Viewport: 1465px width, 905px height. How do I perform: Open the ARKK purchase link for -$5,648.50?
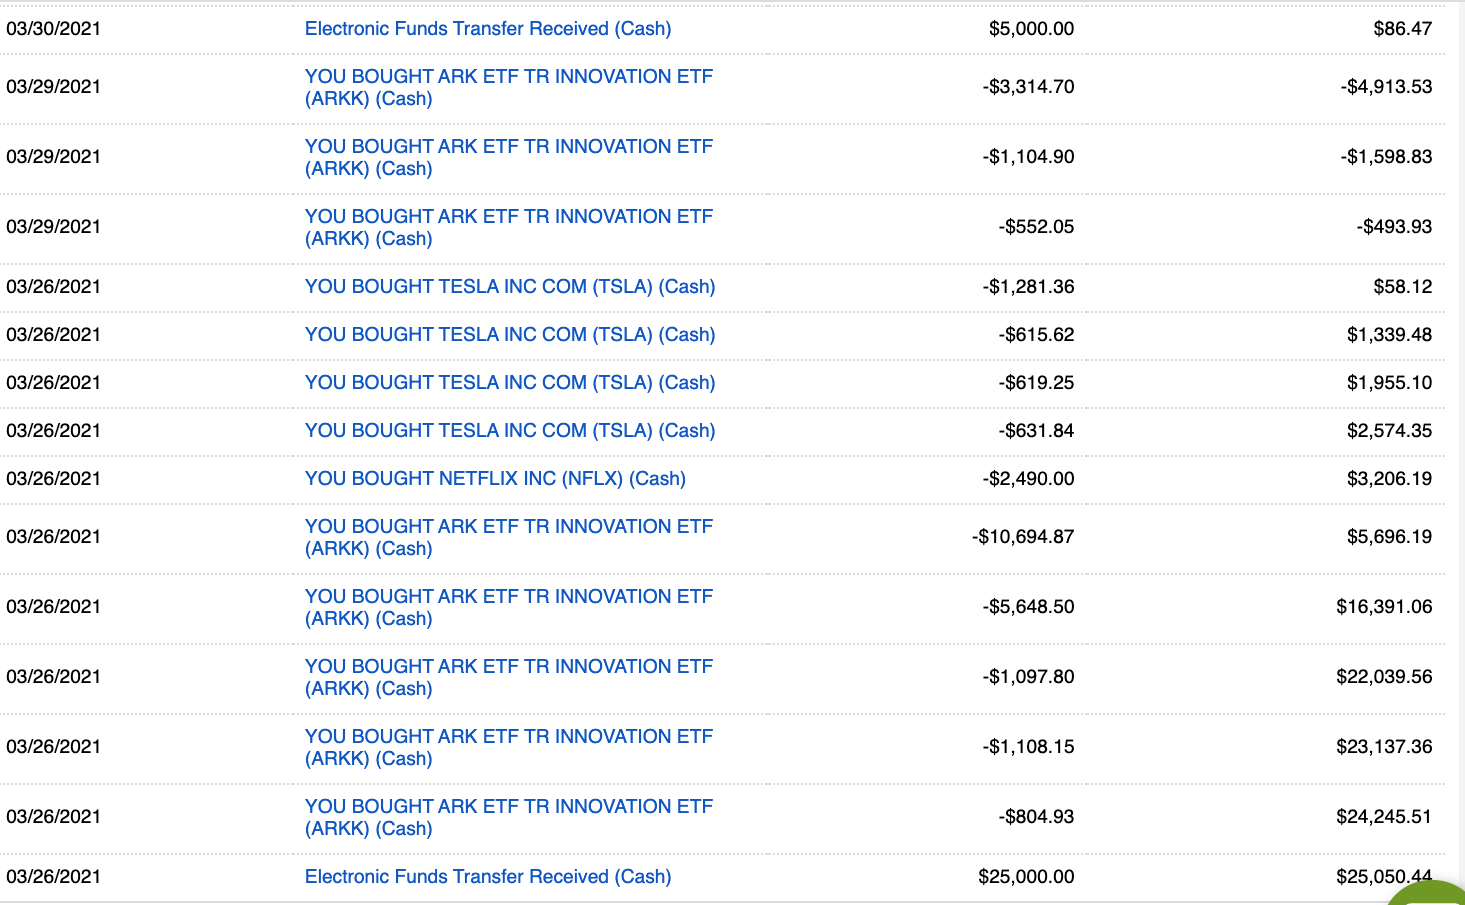click(x=509, y=607)
